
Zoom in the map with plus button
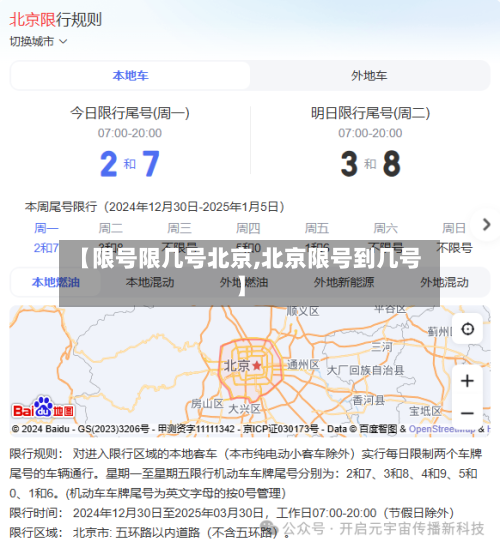tap(467, 381)
